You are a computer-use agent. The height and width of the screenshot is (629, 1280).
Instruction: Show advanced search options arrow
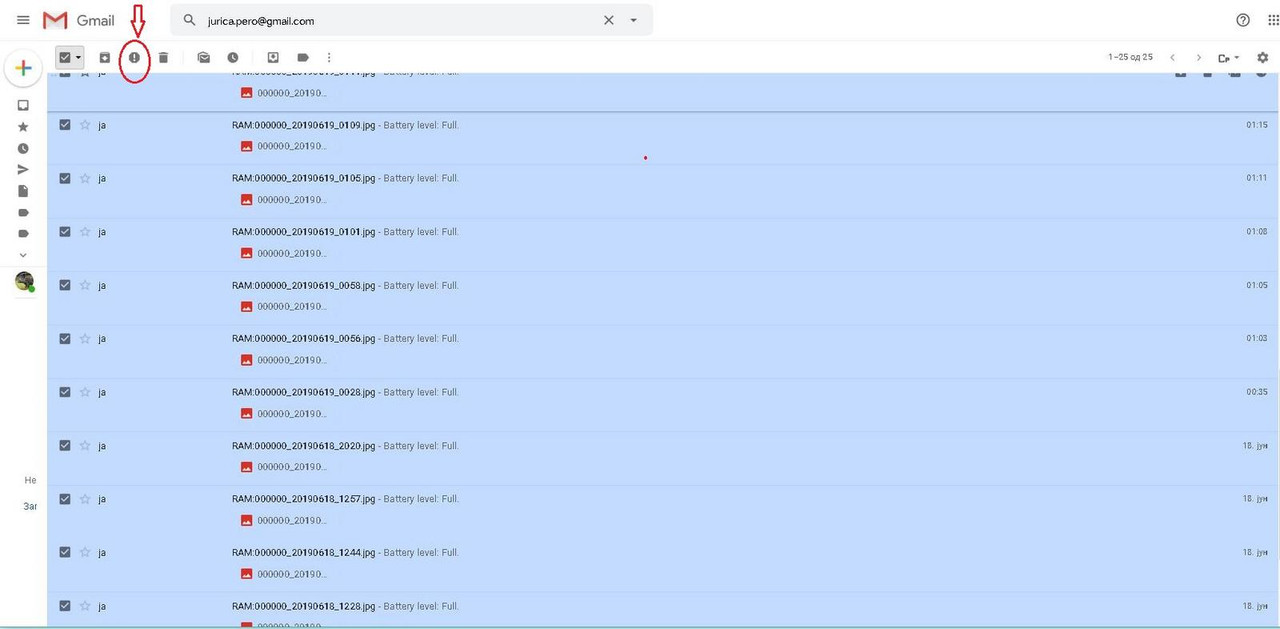click(x=633, y=20)
